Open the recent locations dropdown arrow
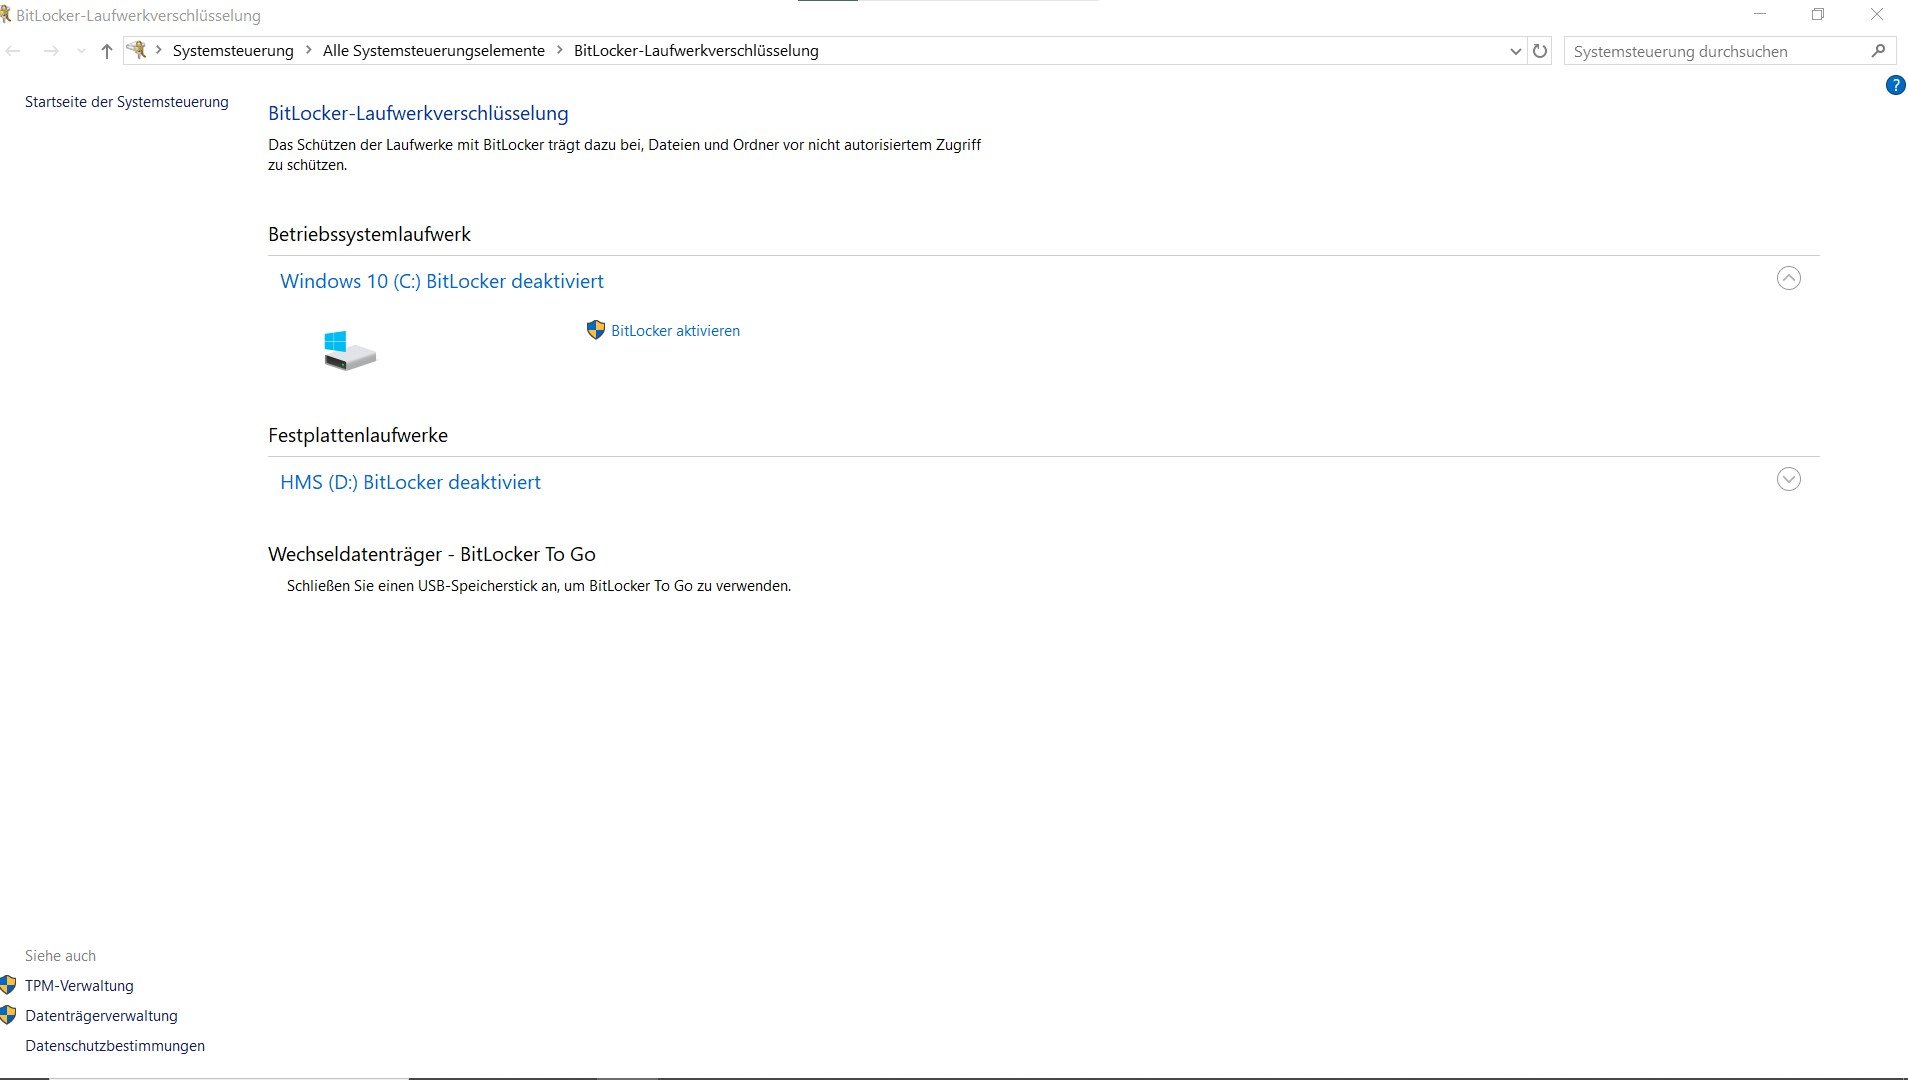1908x1080 pixels. pyautogui.click(x=81, y=51)
